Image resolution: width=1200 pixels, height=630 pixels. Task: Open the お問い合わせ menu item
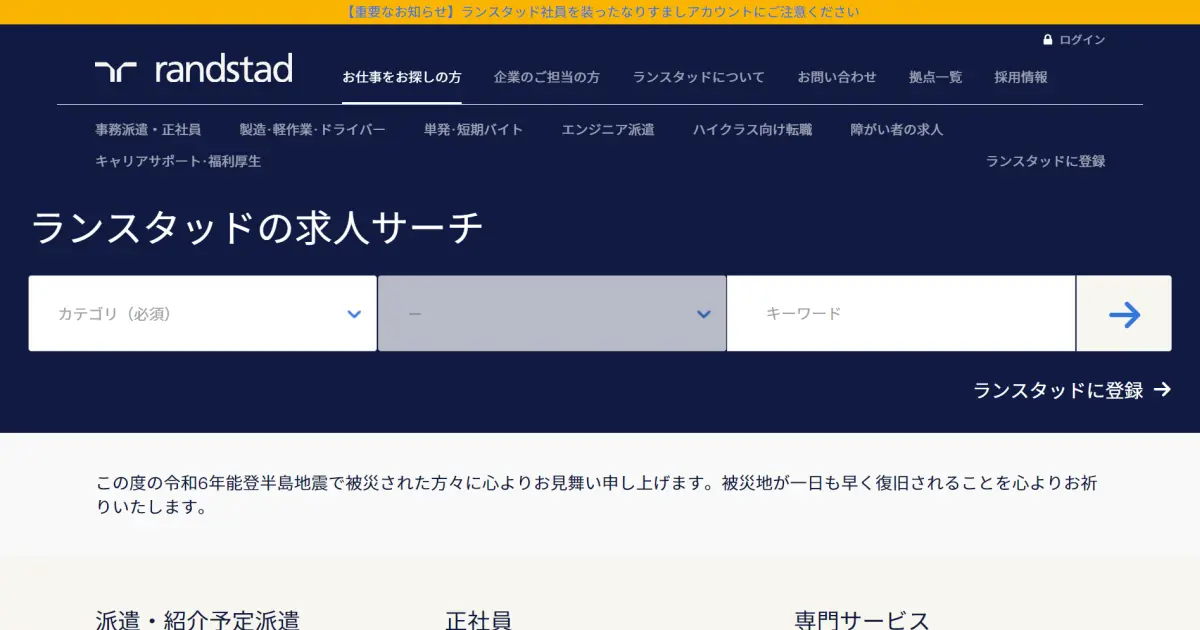(x=836, y=77)
